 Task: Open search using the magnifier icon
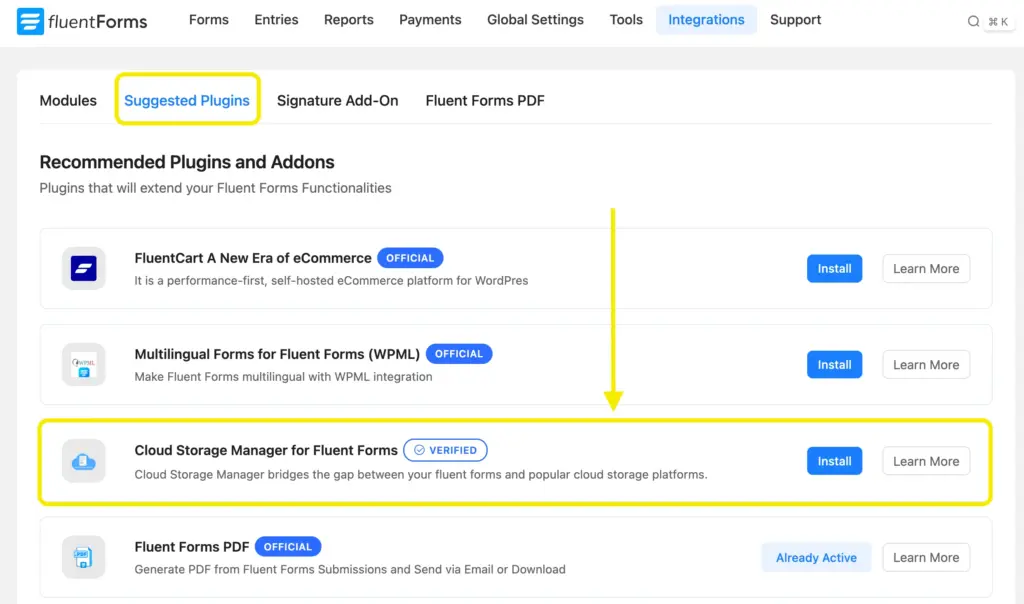tap(974, 20)
